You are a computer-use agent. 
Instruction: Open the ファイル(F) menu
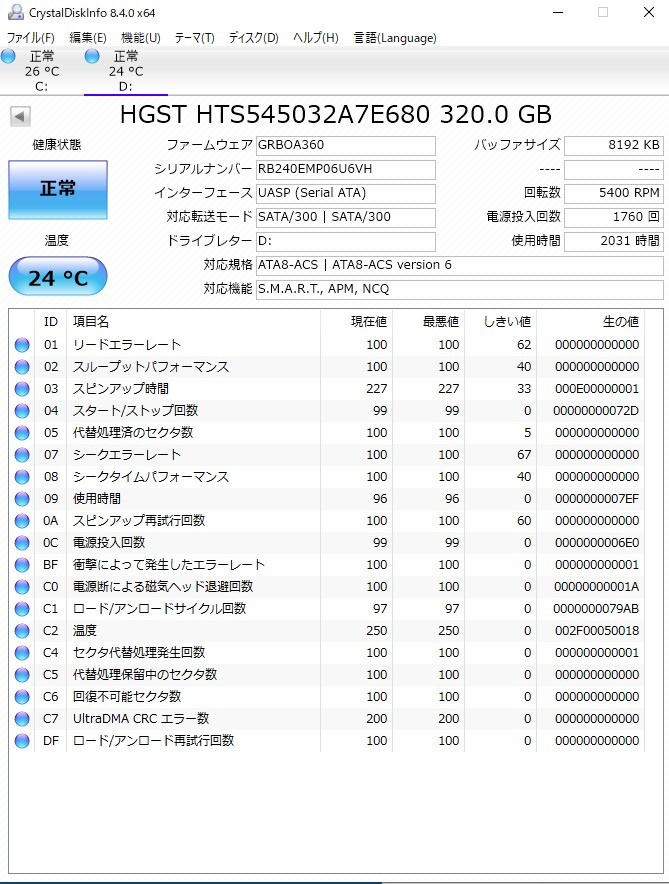pos(30,38)
